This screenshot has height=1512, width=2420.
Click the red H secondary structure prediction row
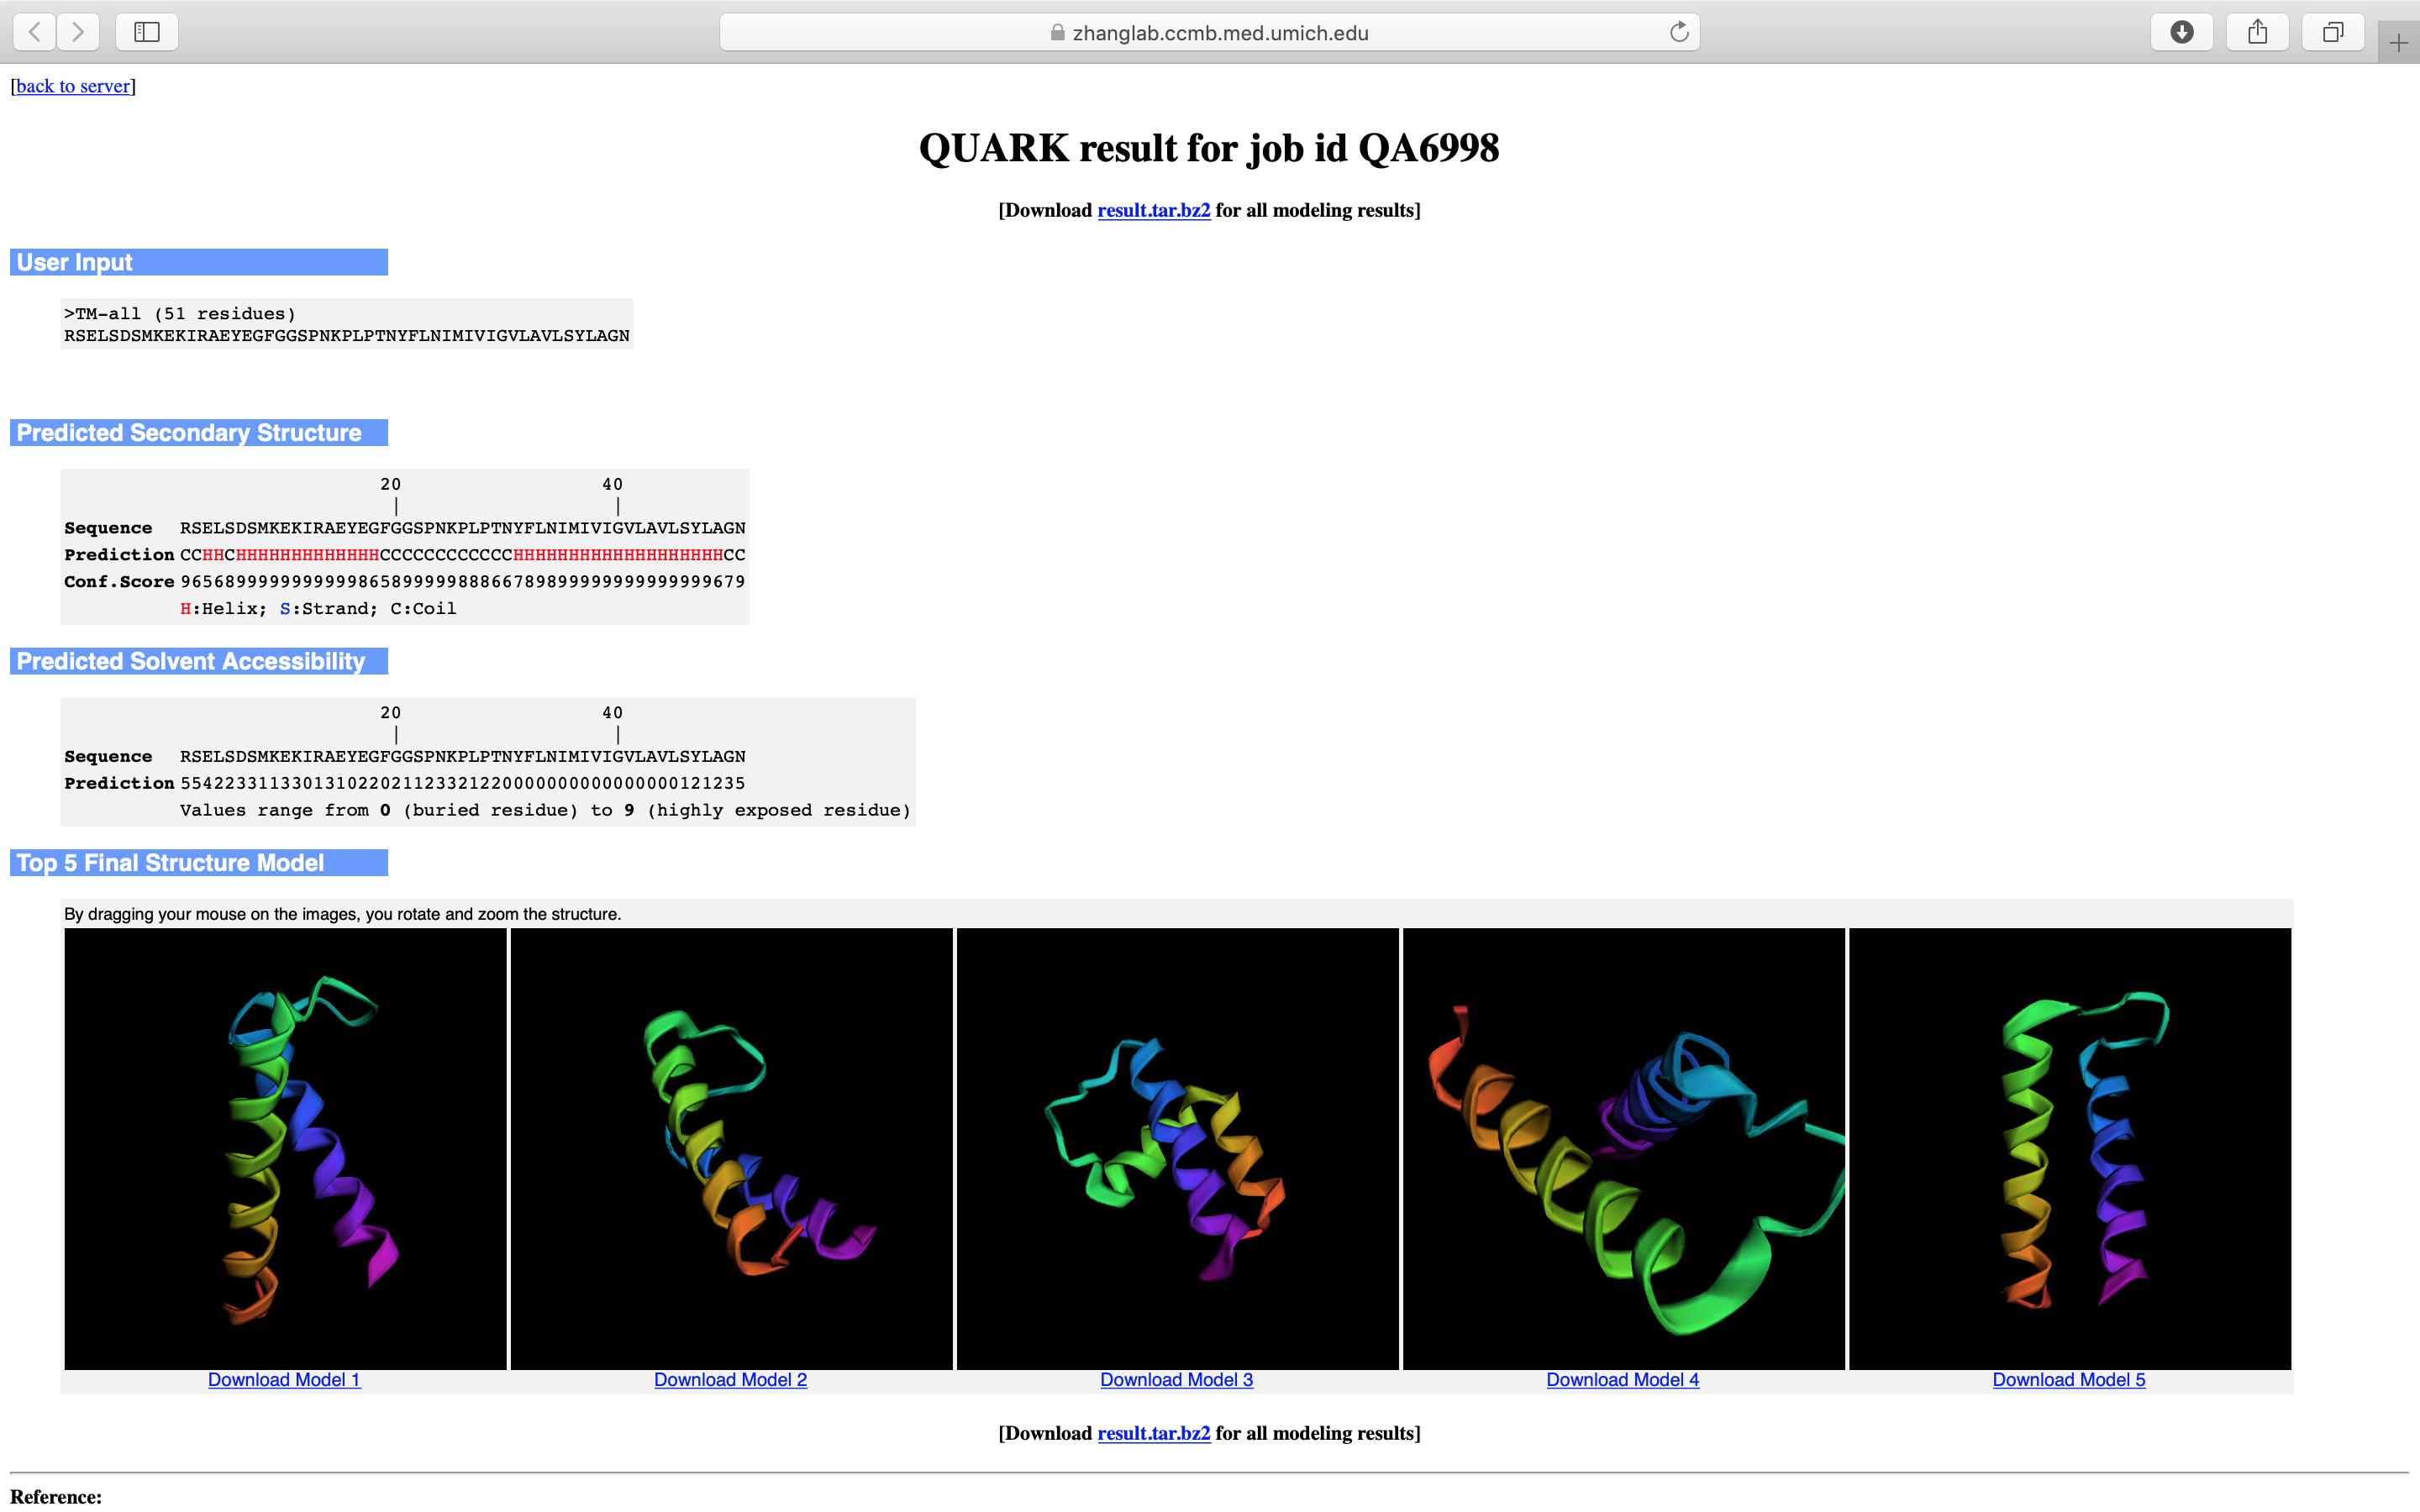(x=462, y=555)
